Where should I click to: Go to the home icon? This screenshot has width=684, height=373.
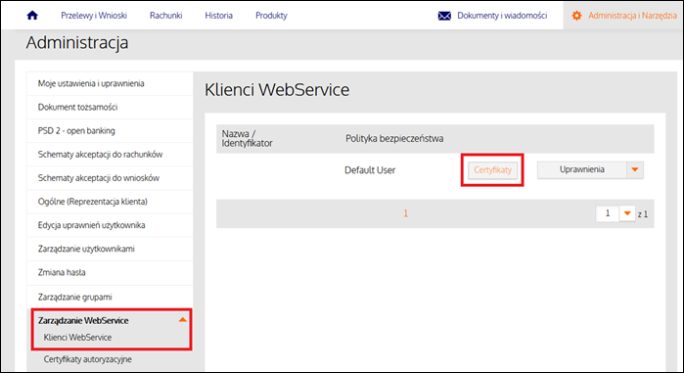coord(32,16)
